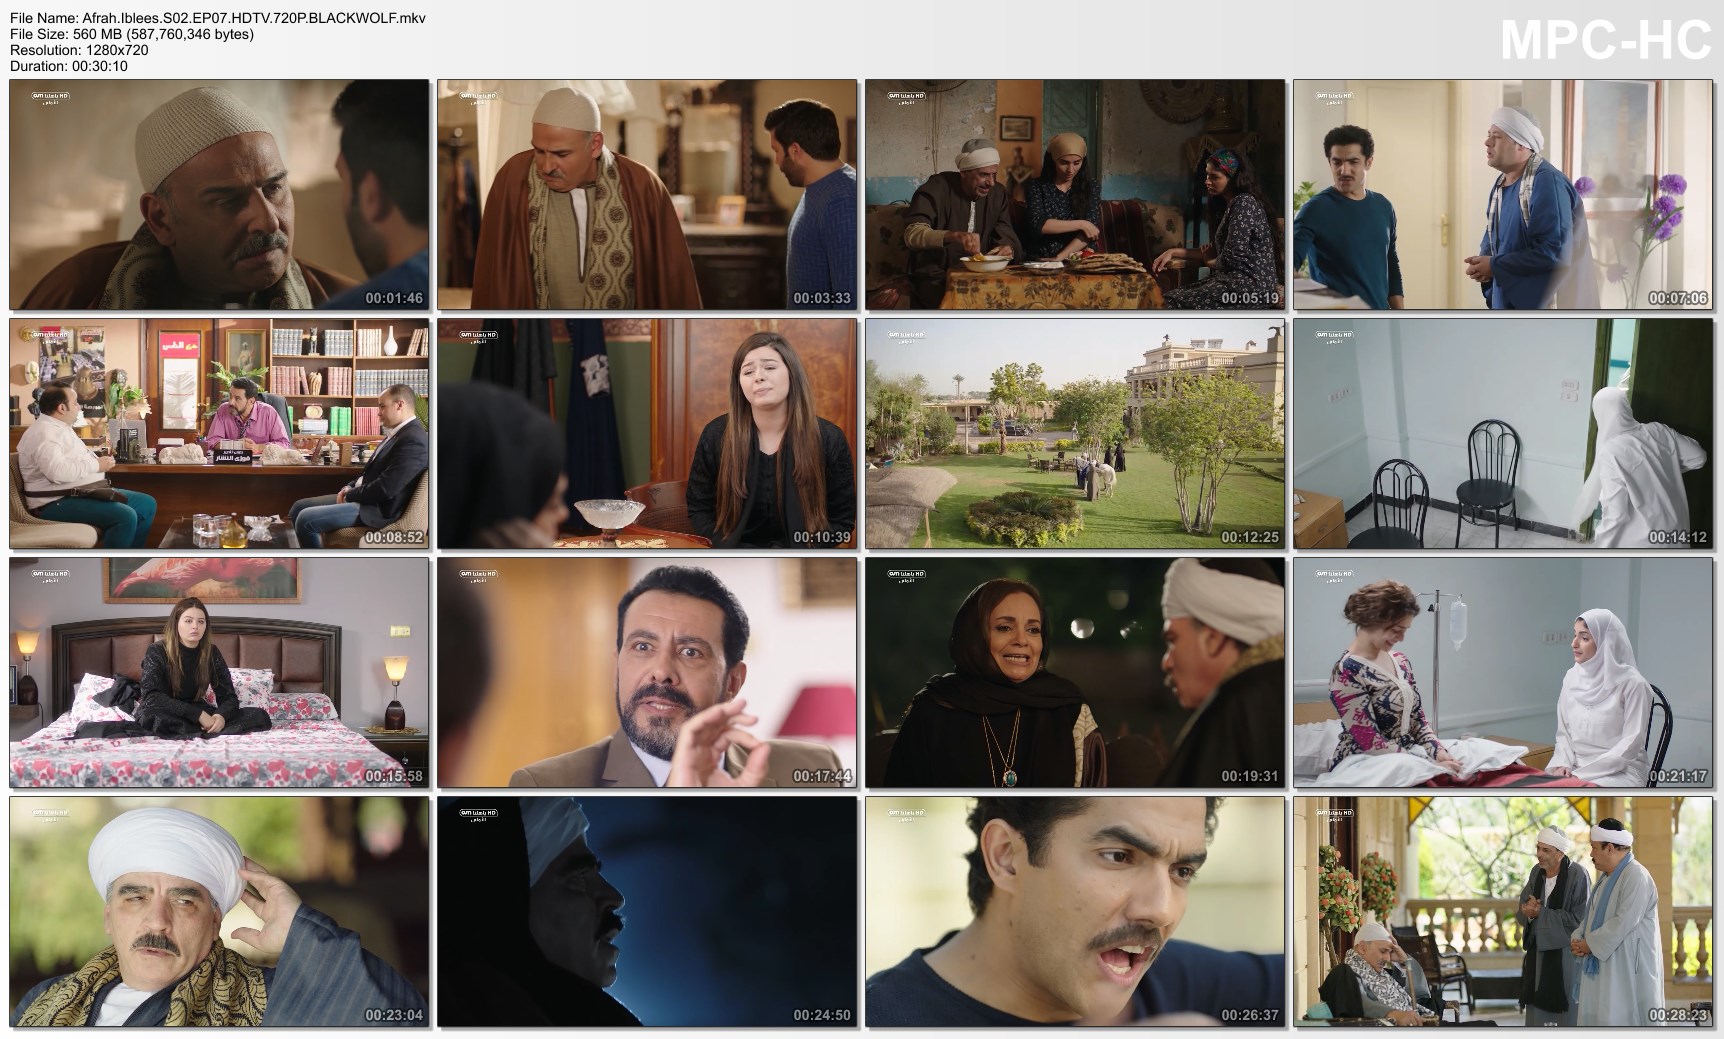Viewport: 1724px width, 1039px height.
Task: Click the File Size 560 MB line
Action: click(x=132, y=34)
